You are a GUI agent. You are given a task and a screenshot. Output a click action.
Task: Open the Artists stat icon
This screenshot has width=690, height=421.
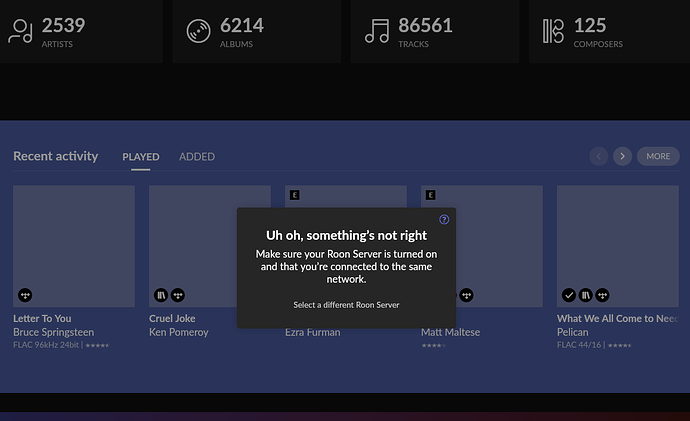coord(20,31)
